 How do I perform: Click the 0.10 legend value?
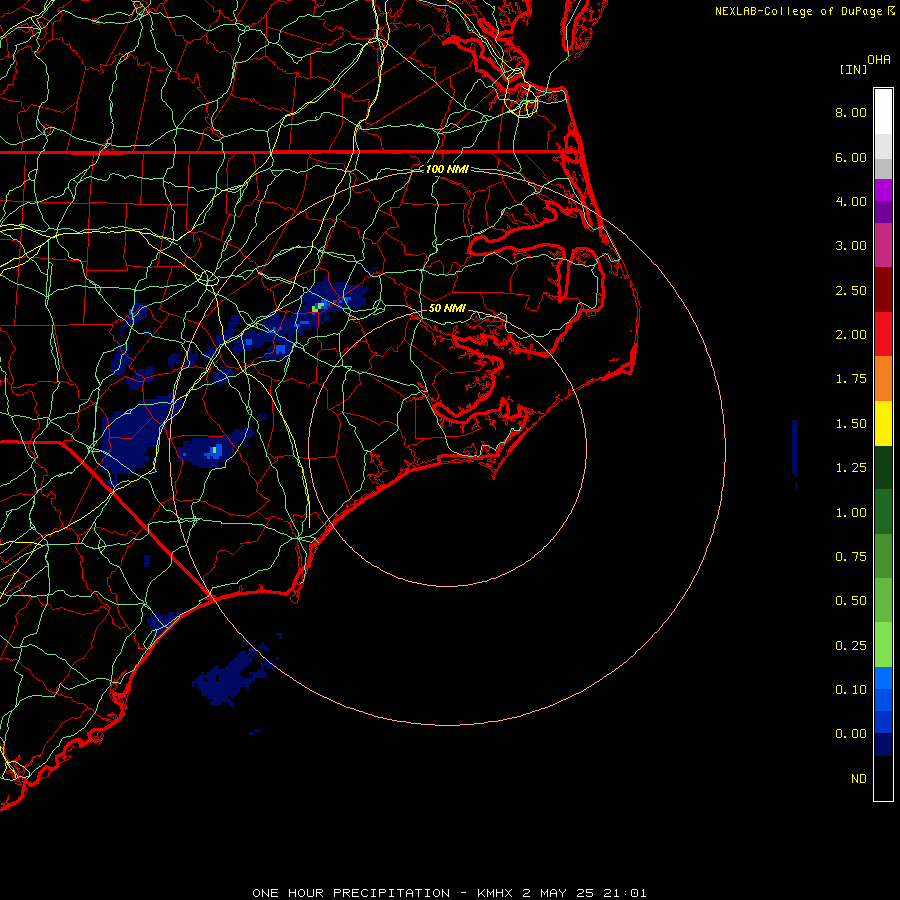851,690
